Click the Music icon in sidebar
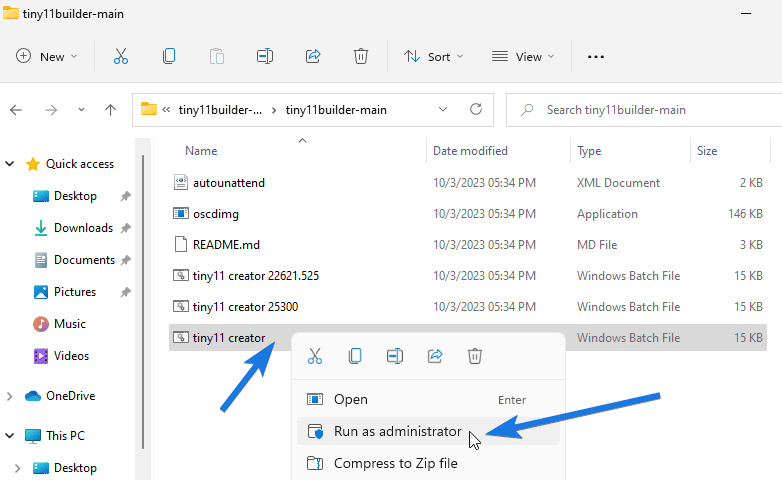This screenshot has height=480, width=782. pos(40,324)
